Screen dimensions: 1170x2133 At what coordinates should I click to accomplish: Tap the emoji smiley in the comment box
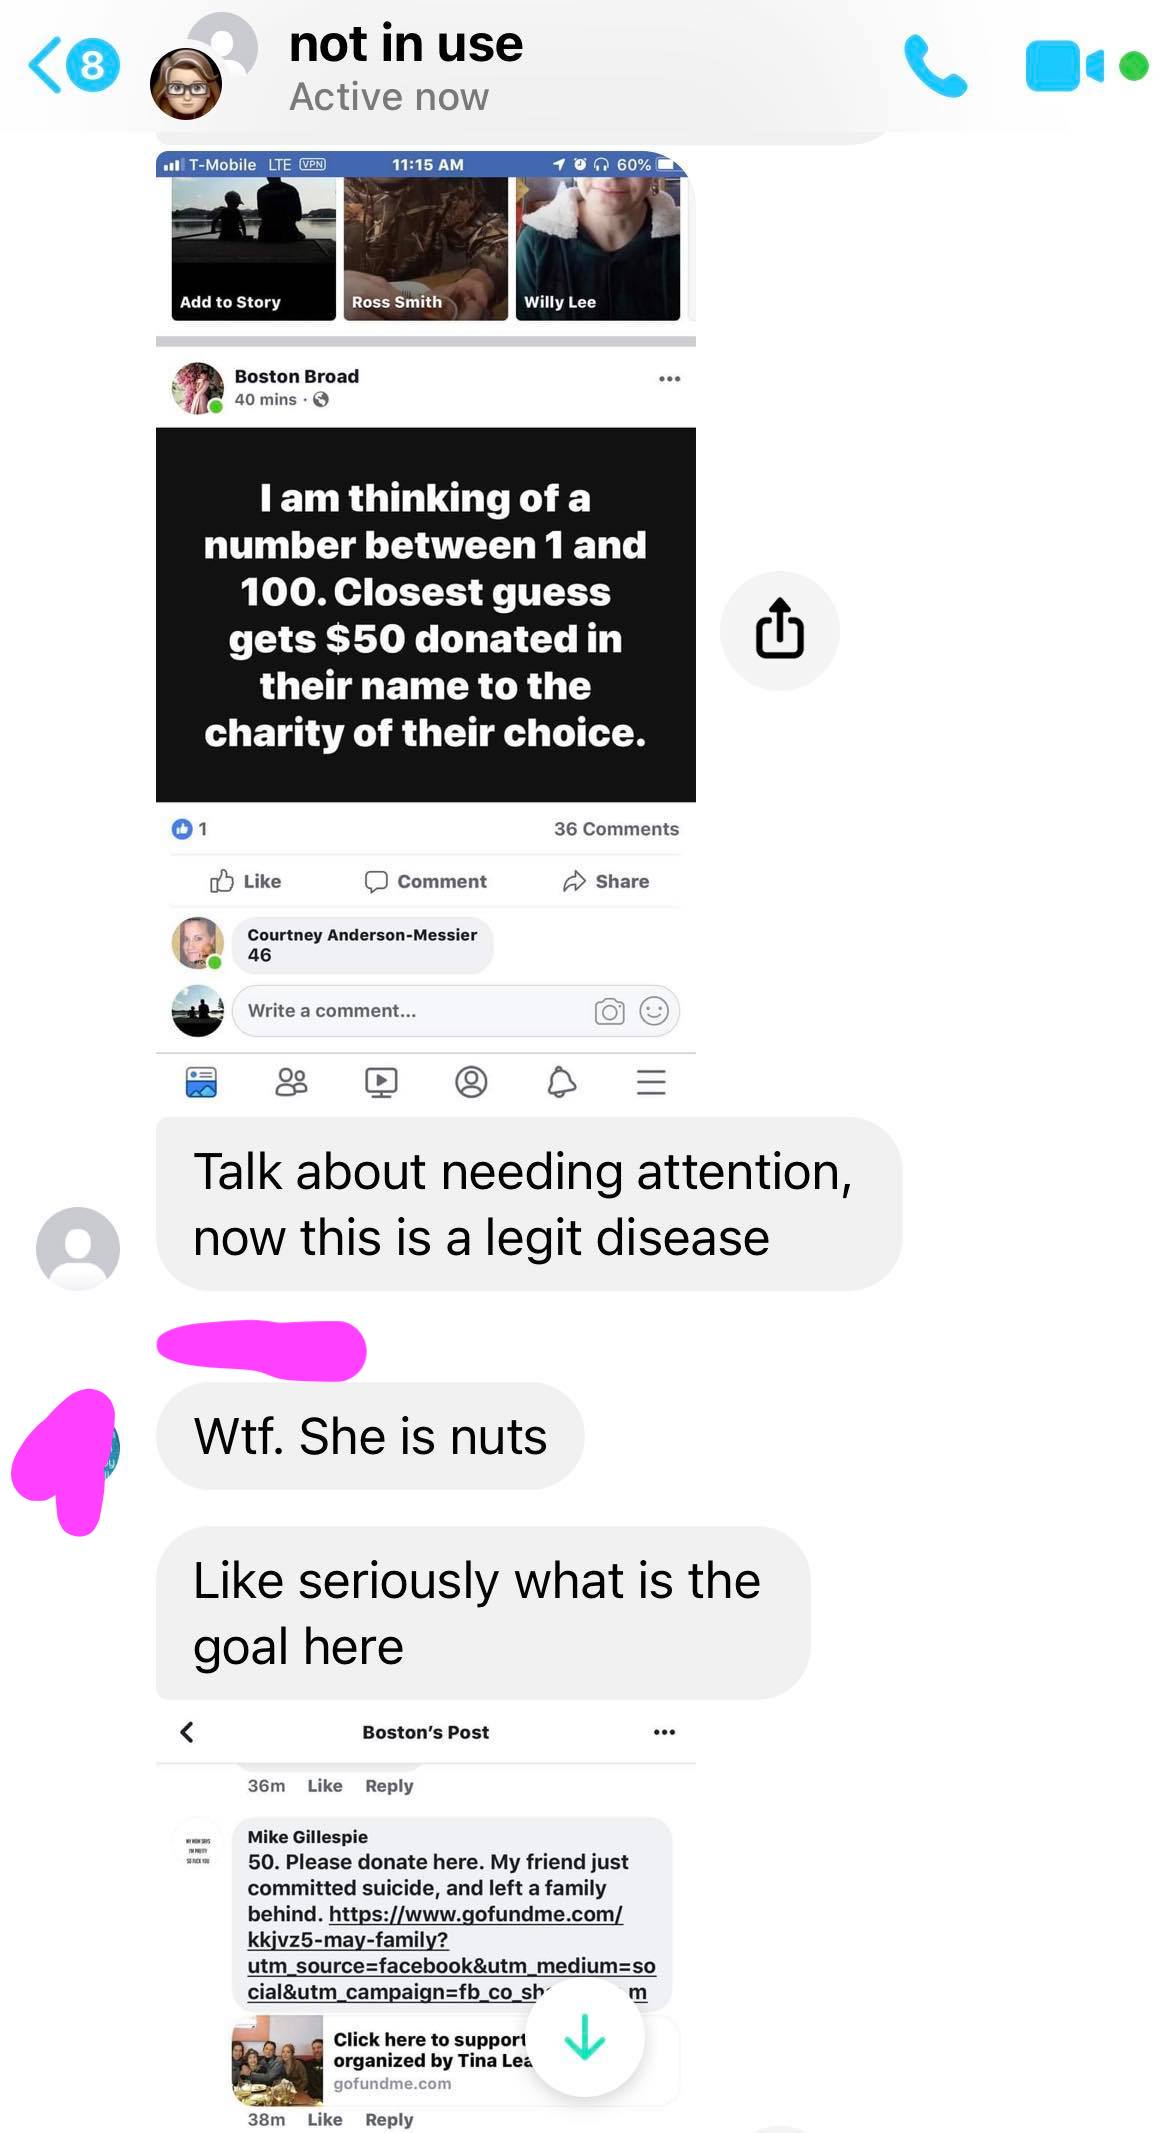[x=654, y=1011]
